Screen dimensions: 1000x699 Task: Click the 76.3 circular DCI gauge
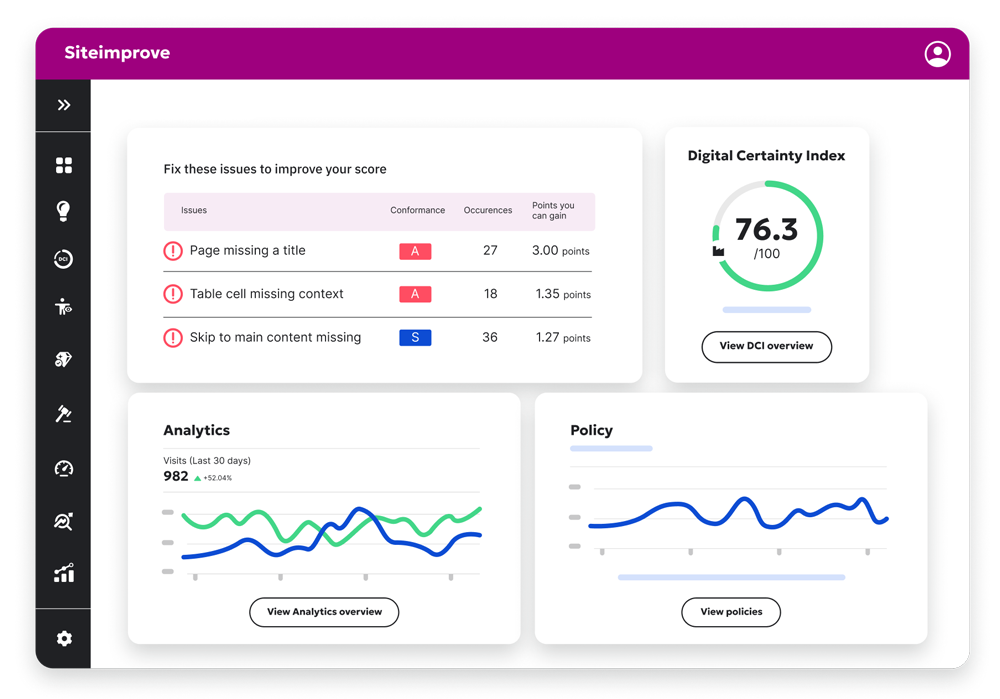click(766, 235)
